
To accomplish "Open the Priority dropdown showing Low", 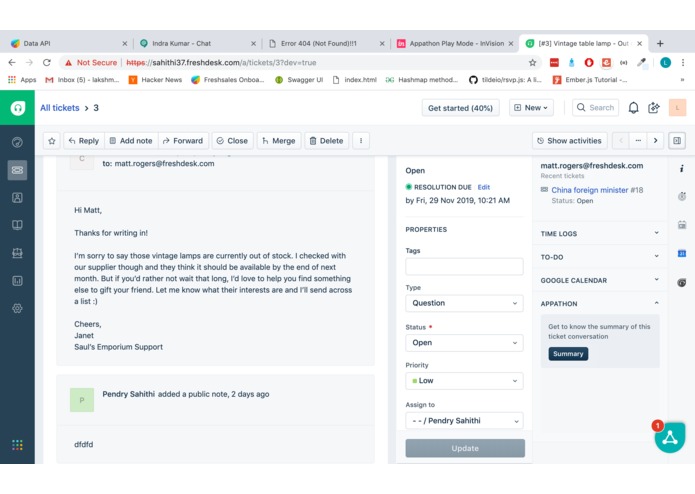I will 464,381.
